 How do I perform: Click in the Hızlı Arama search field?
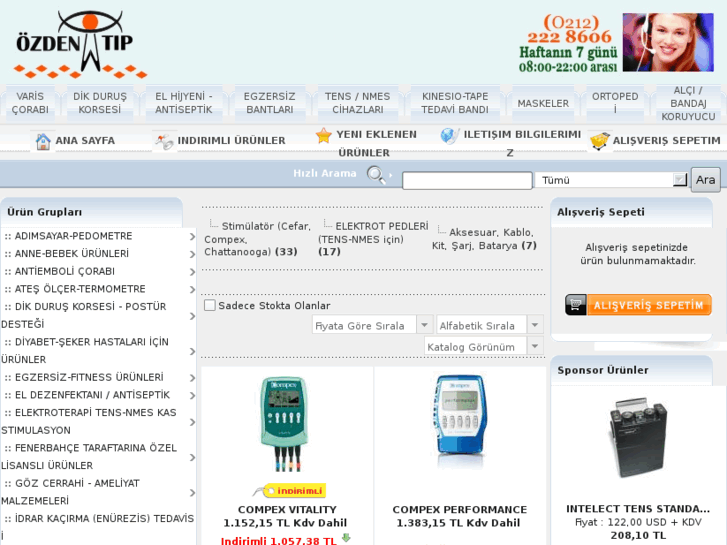(467, 180)
